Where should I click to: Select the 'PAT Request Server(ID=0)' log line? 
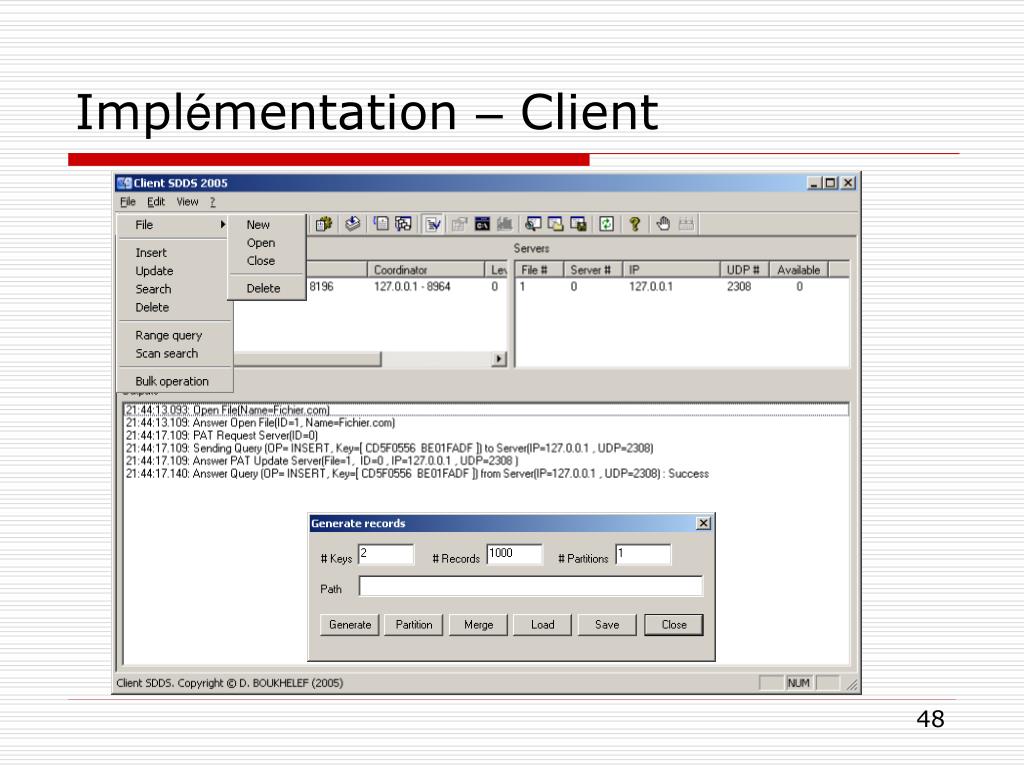pyautogui.click(x=221, y=436)
